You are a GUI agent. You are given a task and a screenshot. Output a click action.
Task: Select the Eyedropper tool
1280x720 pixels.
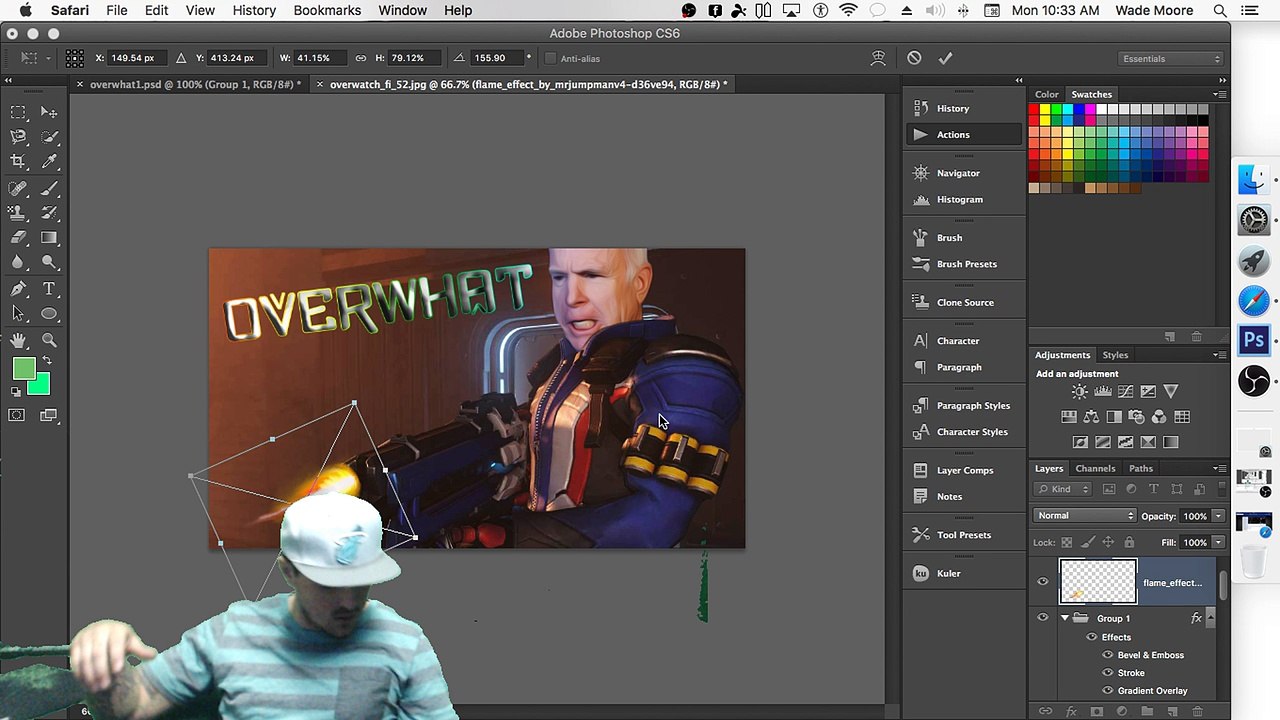coord(49,161)
